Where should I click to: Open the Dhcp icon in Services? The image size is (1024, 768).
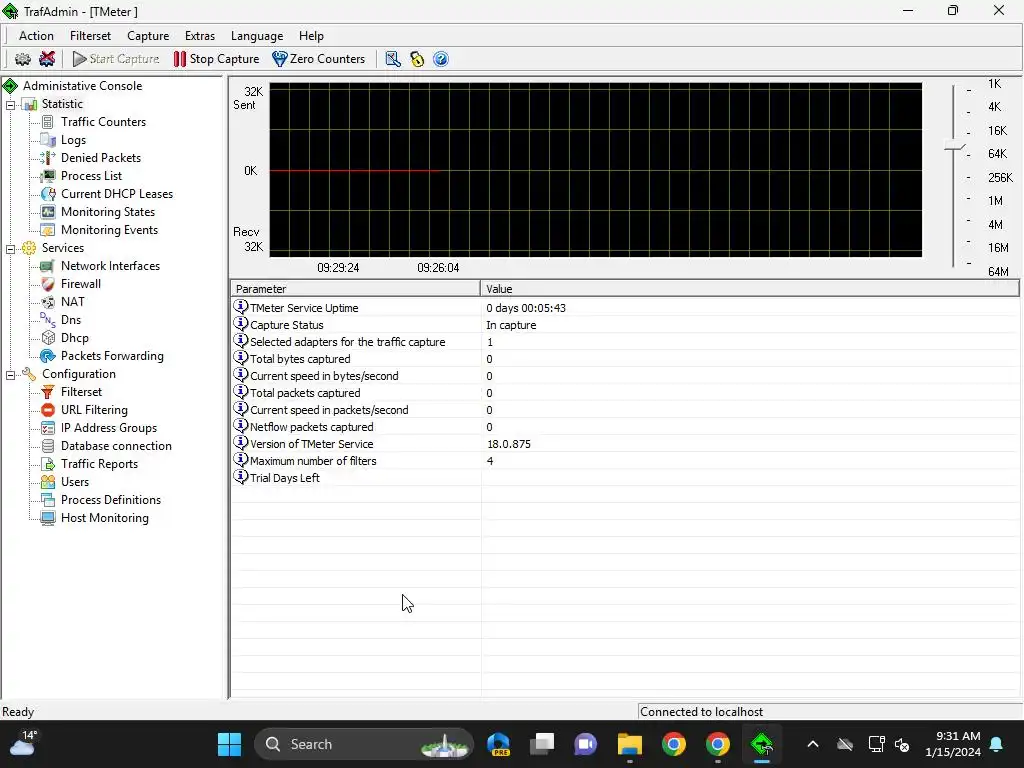(48, 338)
